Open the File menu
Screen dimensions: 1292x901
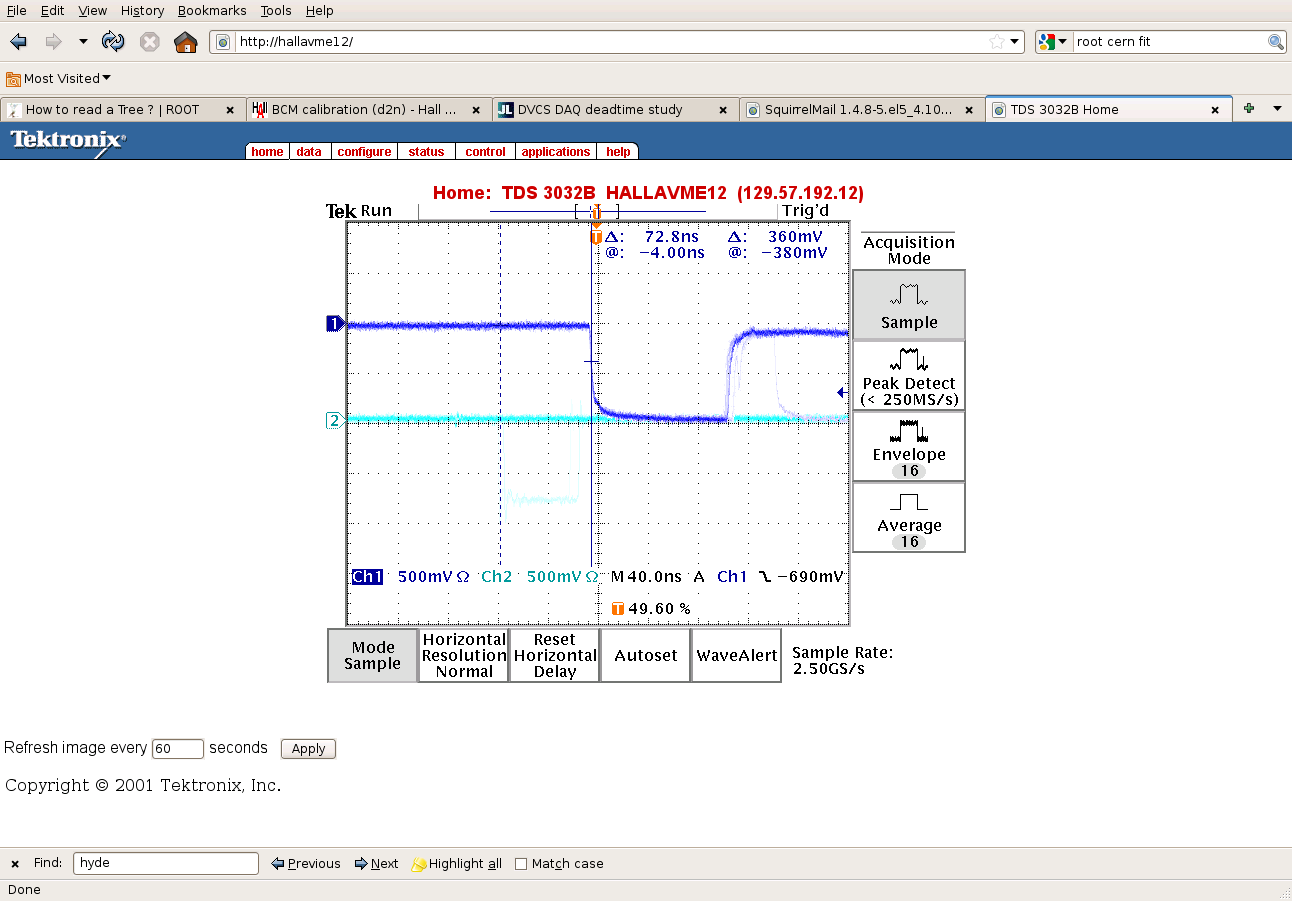(x=17, y=10)
